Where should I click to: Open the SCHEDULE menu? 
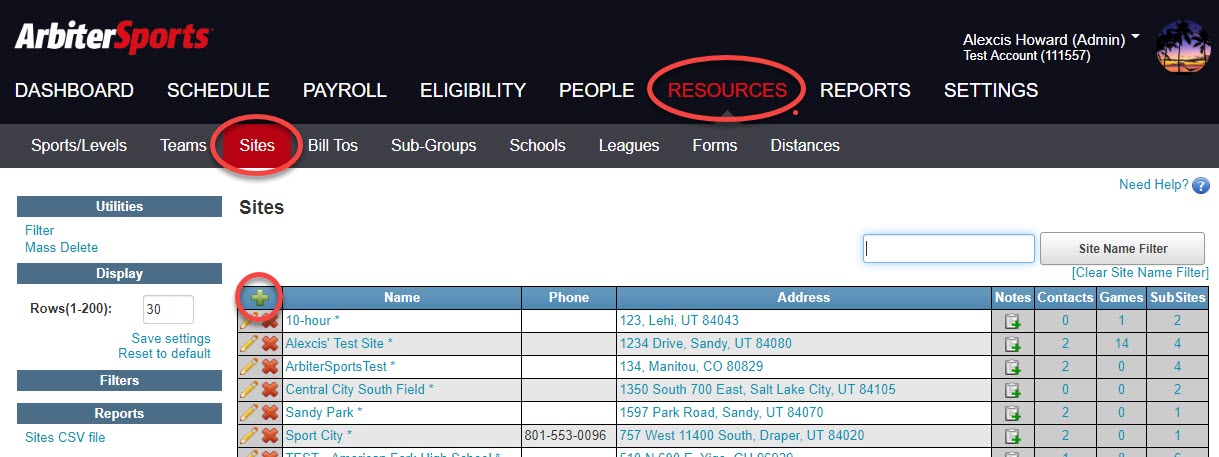pos(218,90)
